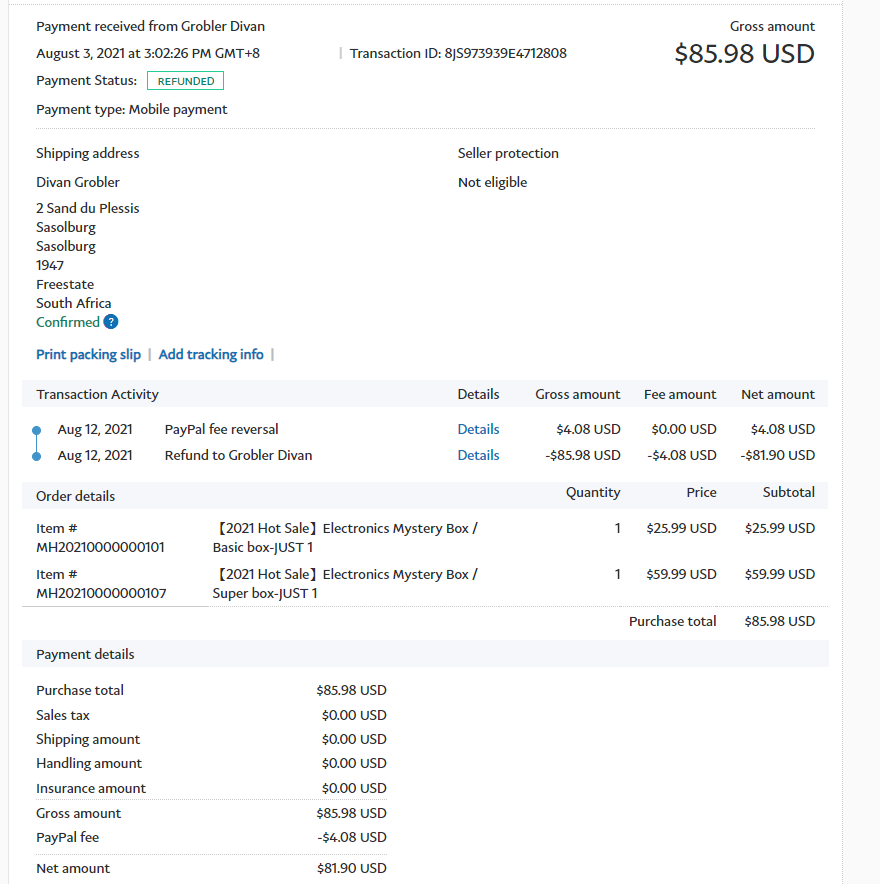Click the Electronics Mystery Box Super box item
This screenshot has width=880, height=884.
345,583
